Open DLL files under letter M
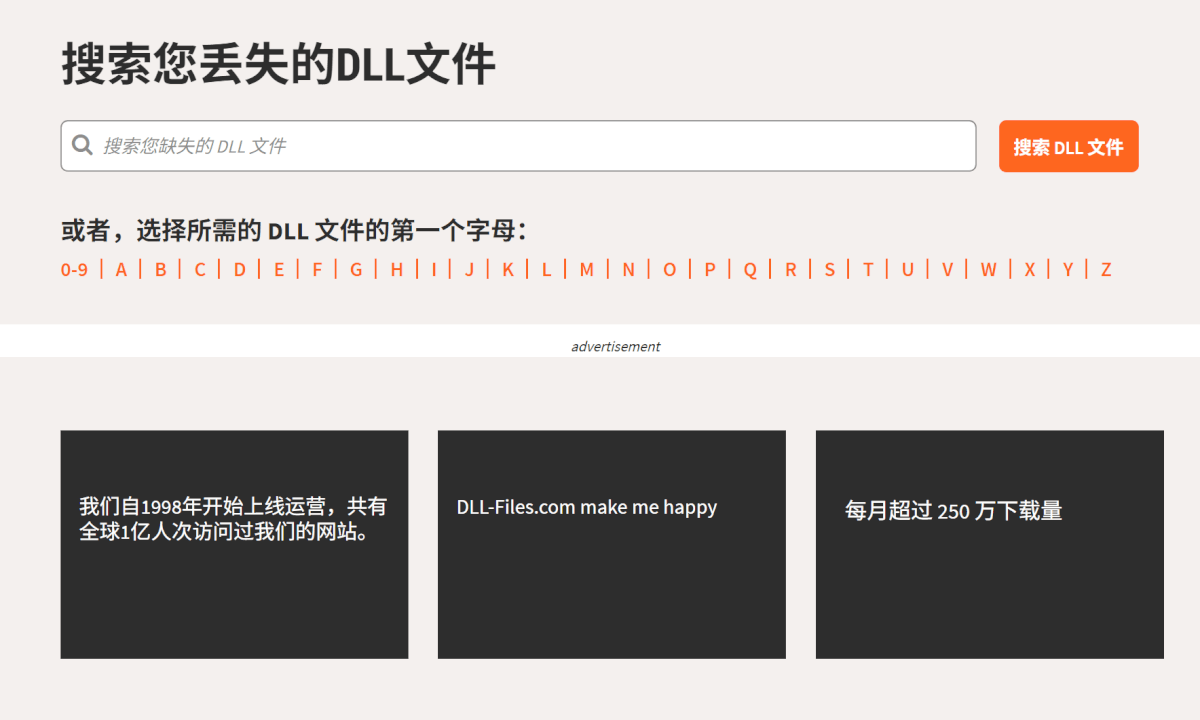This screenshot has width=1200, height=720. pos(586,269)
